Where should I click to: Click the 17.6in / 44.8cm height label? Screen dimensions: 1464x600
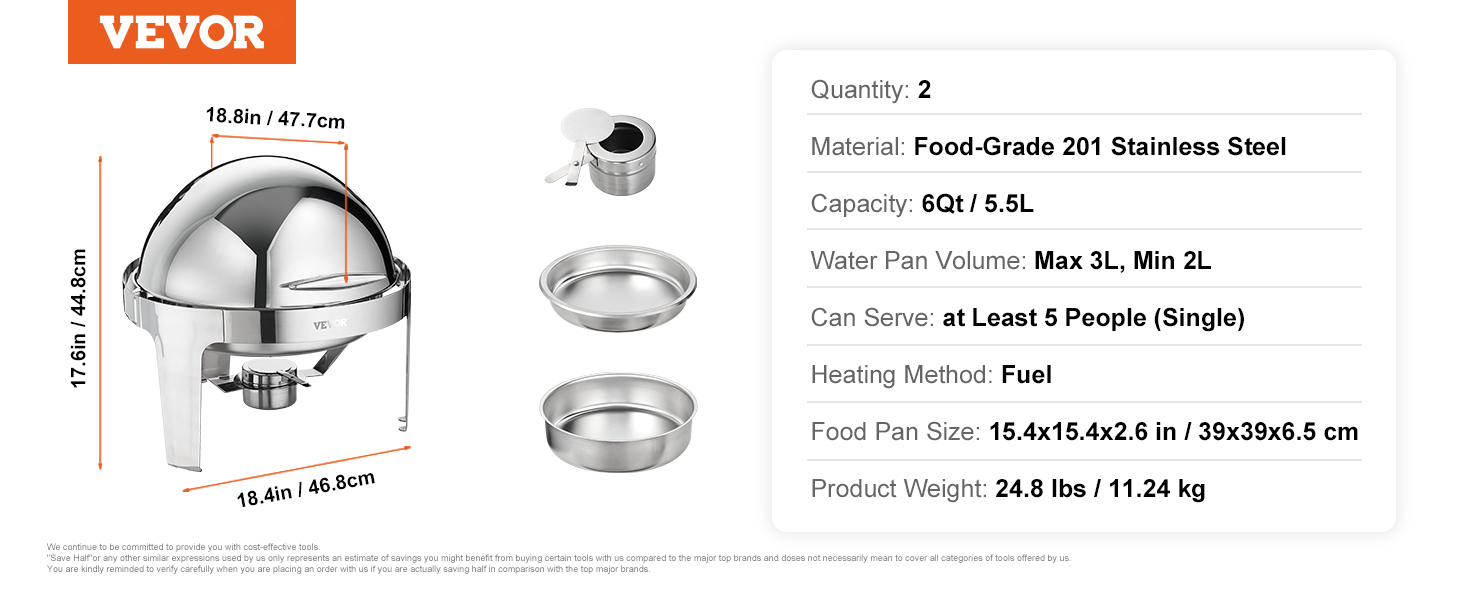coord(79,318)
